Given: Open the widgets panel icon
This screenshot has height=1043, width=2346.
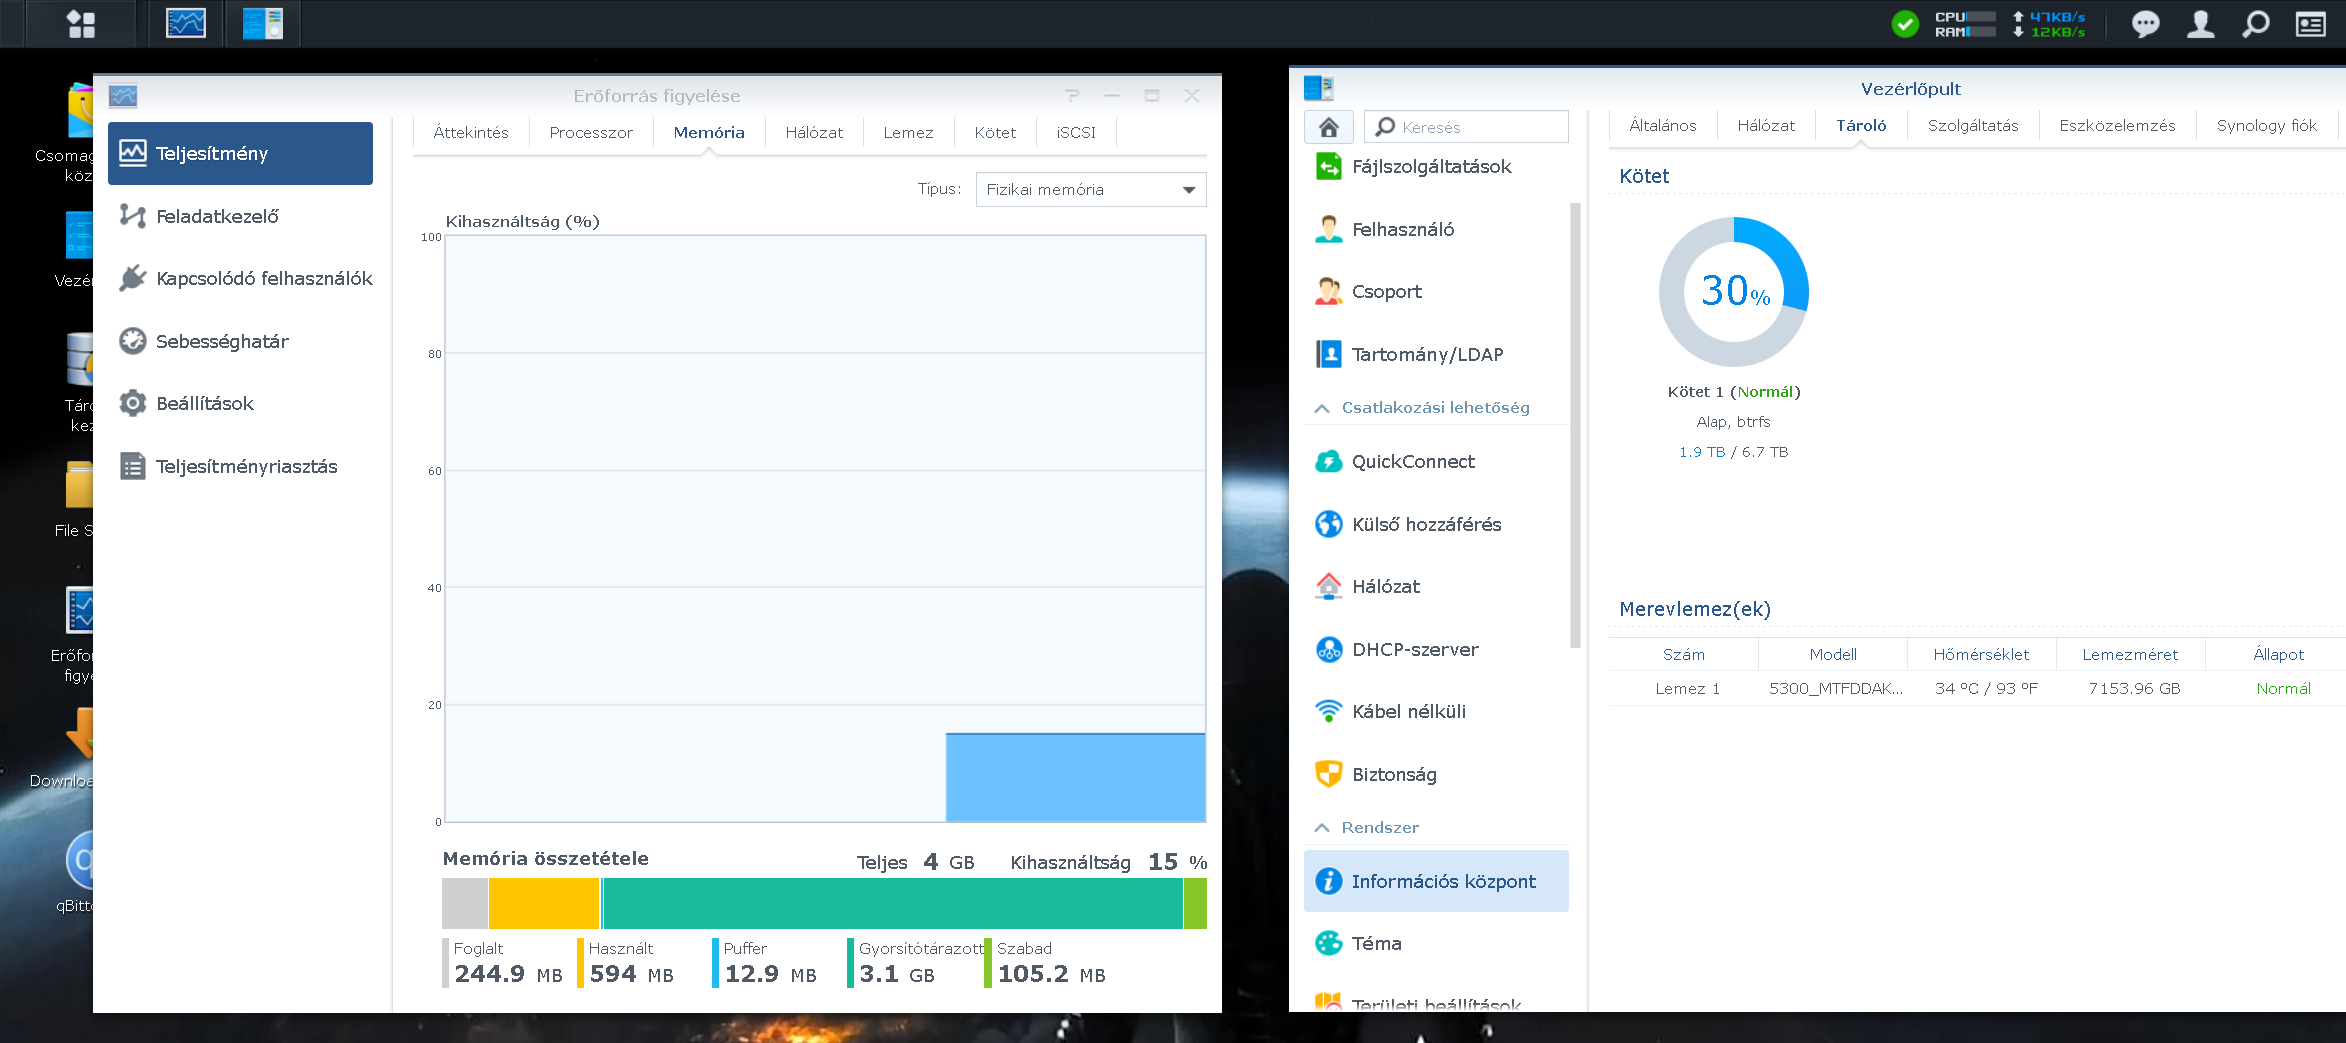Looking at the screenshot, I should click(2310, 24).
